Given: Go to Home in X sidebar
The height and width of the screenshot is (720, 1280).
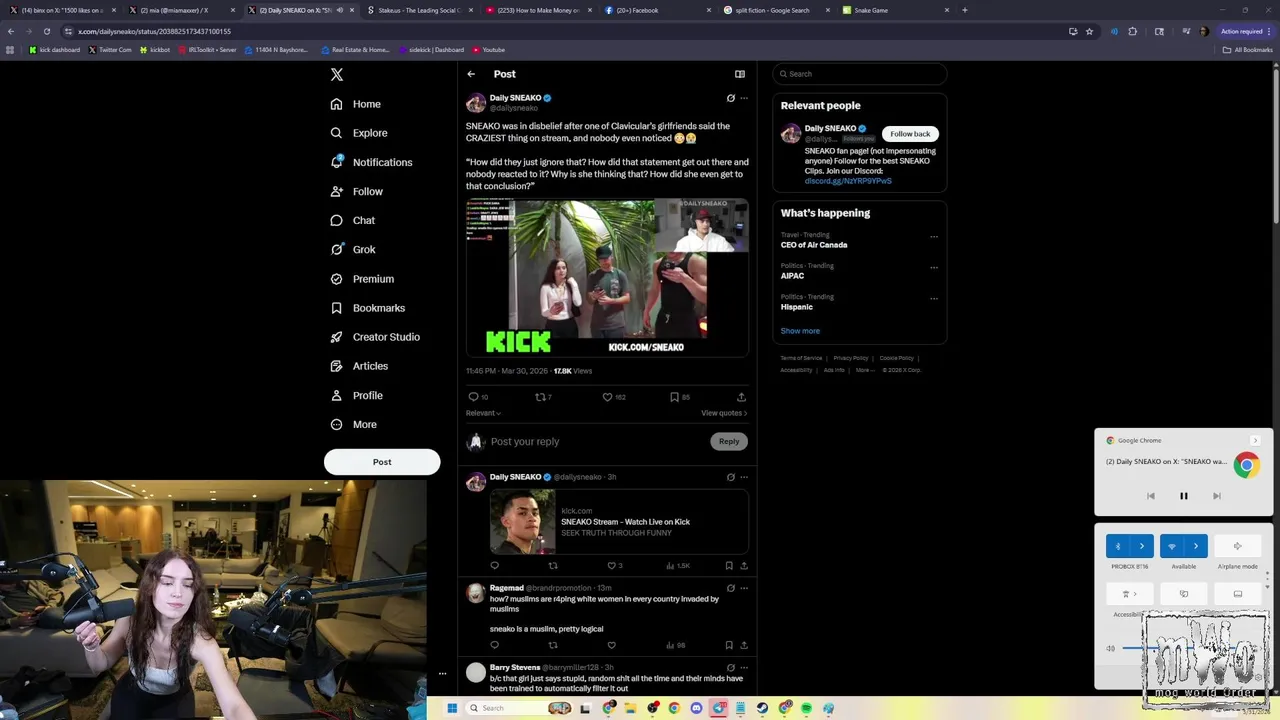Looking at the screenshot, I should pyautogui.click(x=356, y=104).
